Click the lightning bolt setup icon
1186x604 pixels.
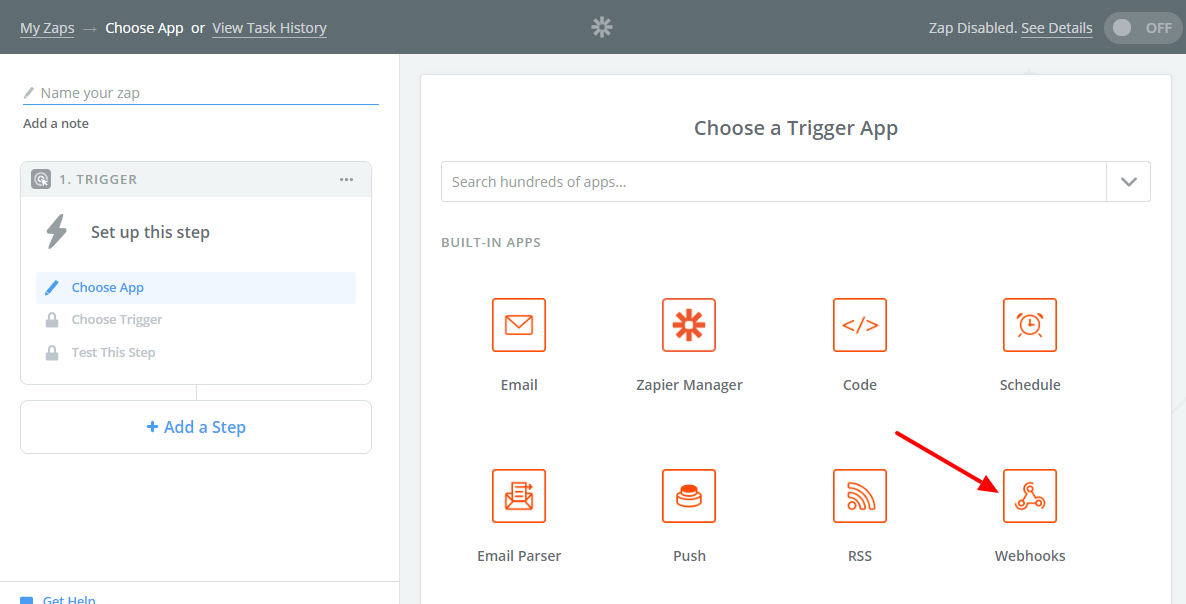tap(57, 231)
